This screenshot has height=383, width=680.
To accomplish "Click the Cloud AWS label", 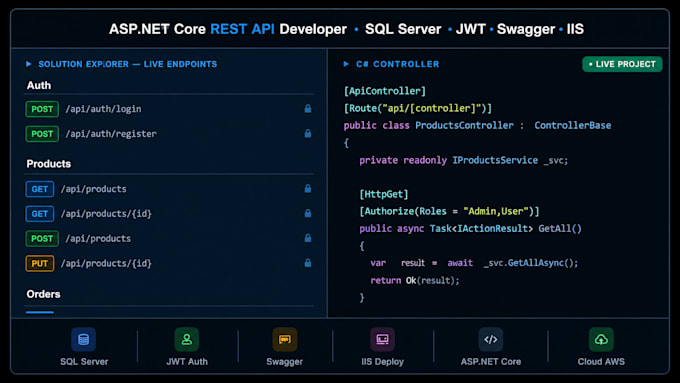I will (x=601, y=361).
